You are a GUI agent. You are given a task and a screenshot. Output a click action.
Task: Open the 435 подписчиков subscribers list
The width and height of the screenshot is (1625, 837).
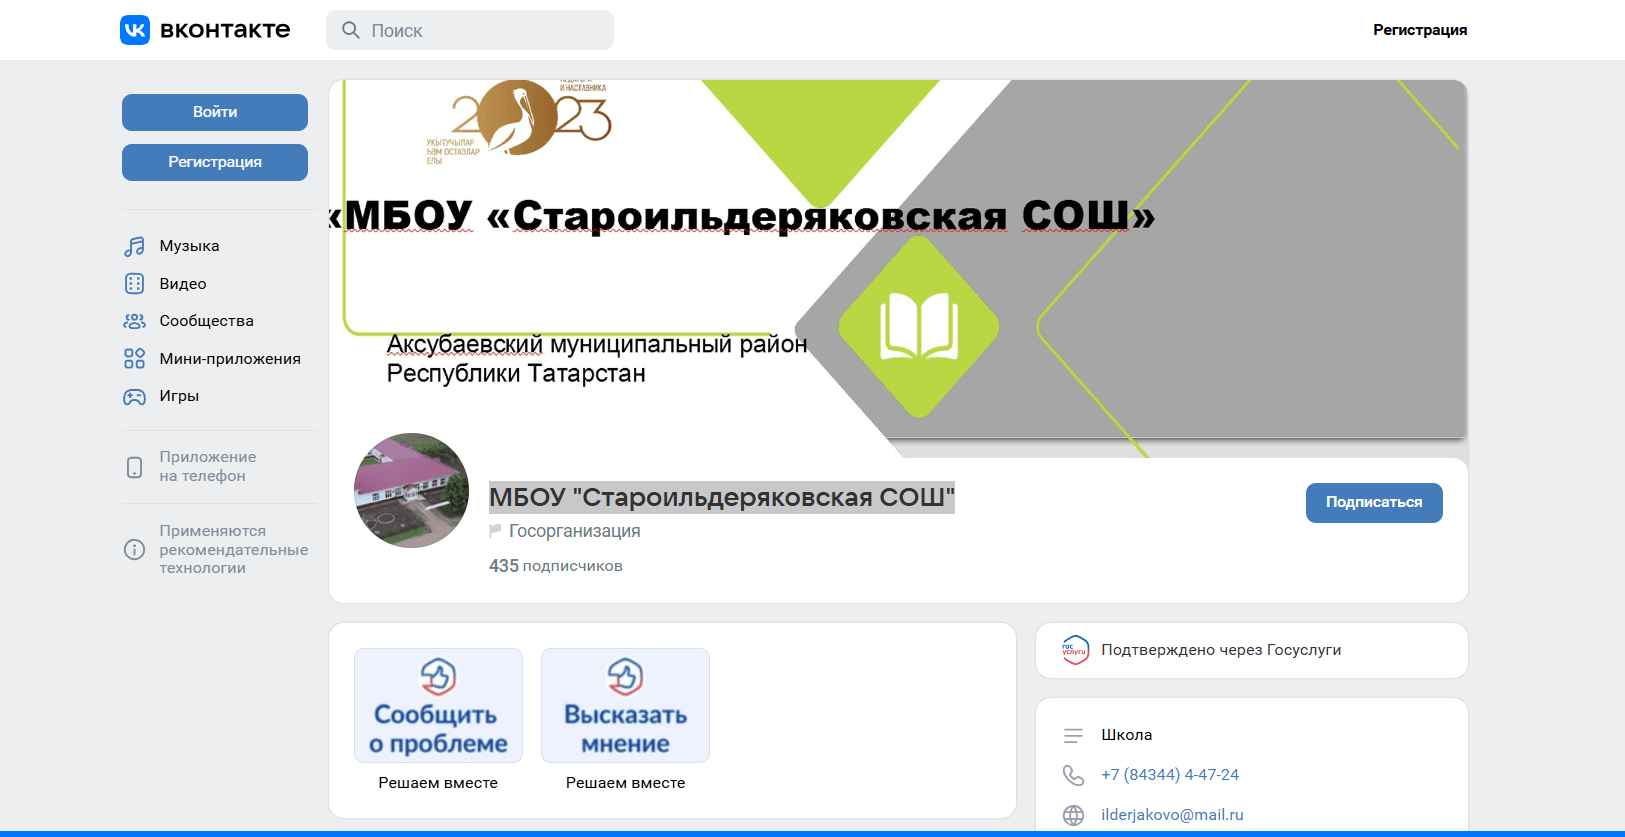click(x=555, y=566)
